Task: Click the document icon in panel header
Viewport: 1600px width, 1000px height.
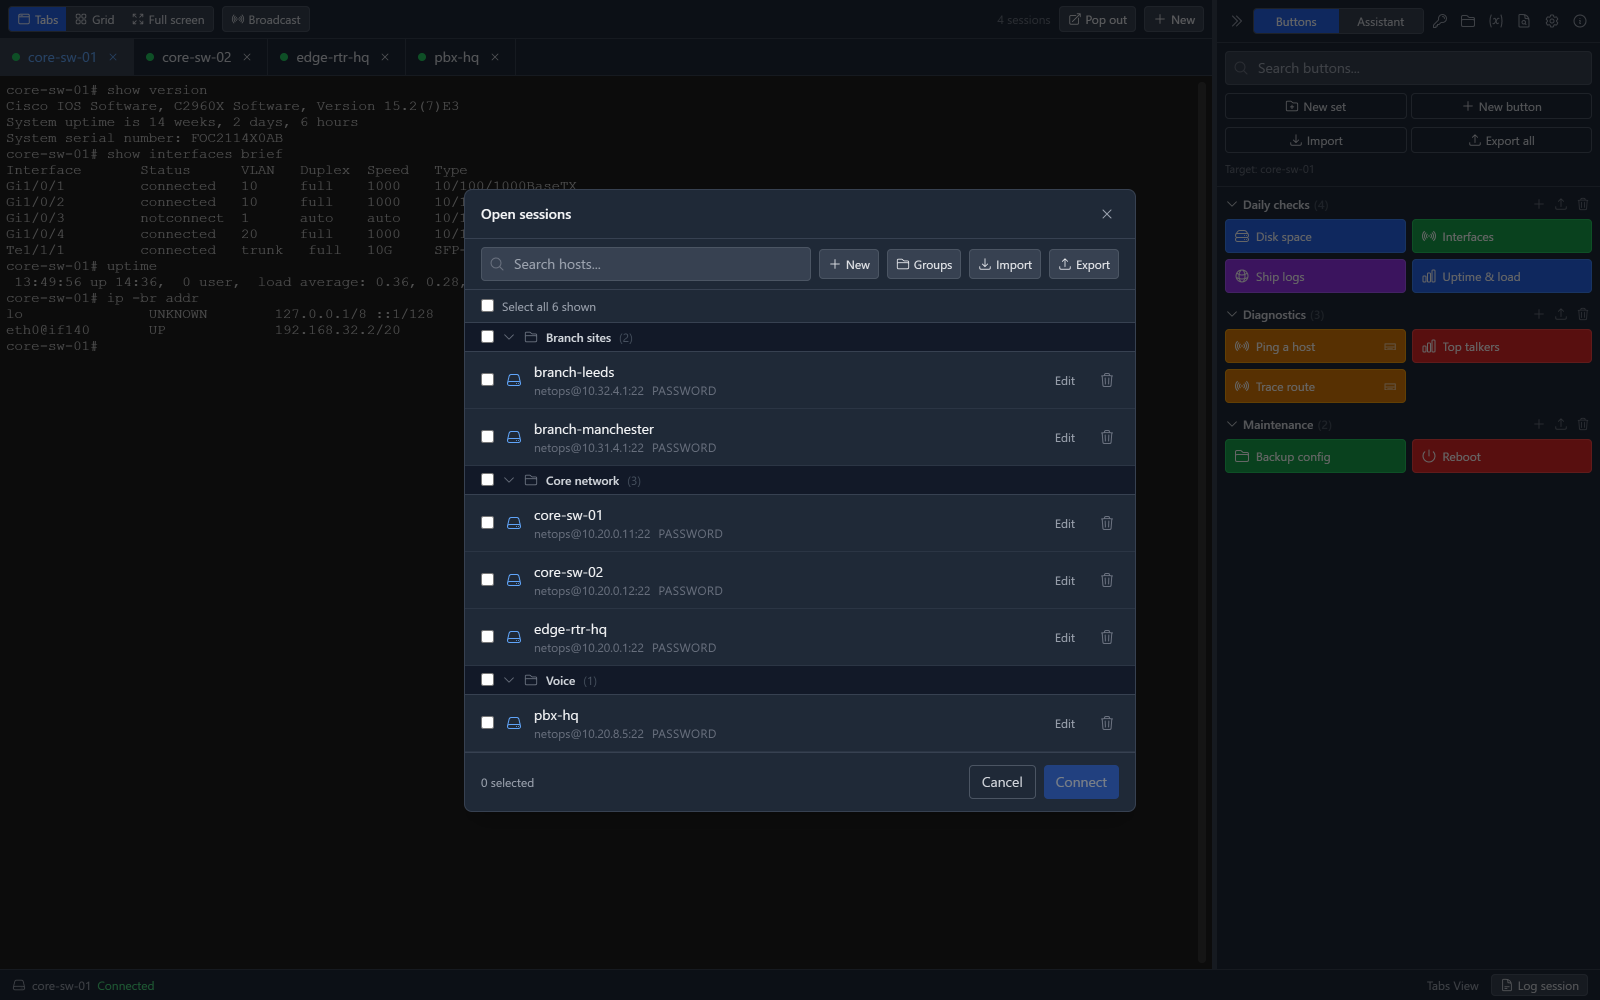Action: pyautogui.click(x=1524, y=21)
